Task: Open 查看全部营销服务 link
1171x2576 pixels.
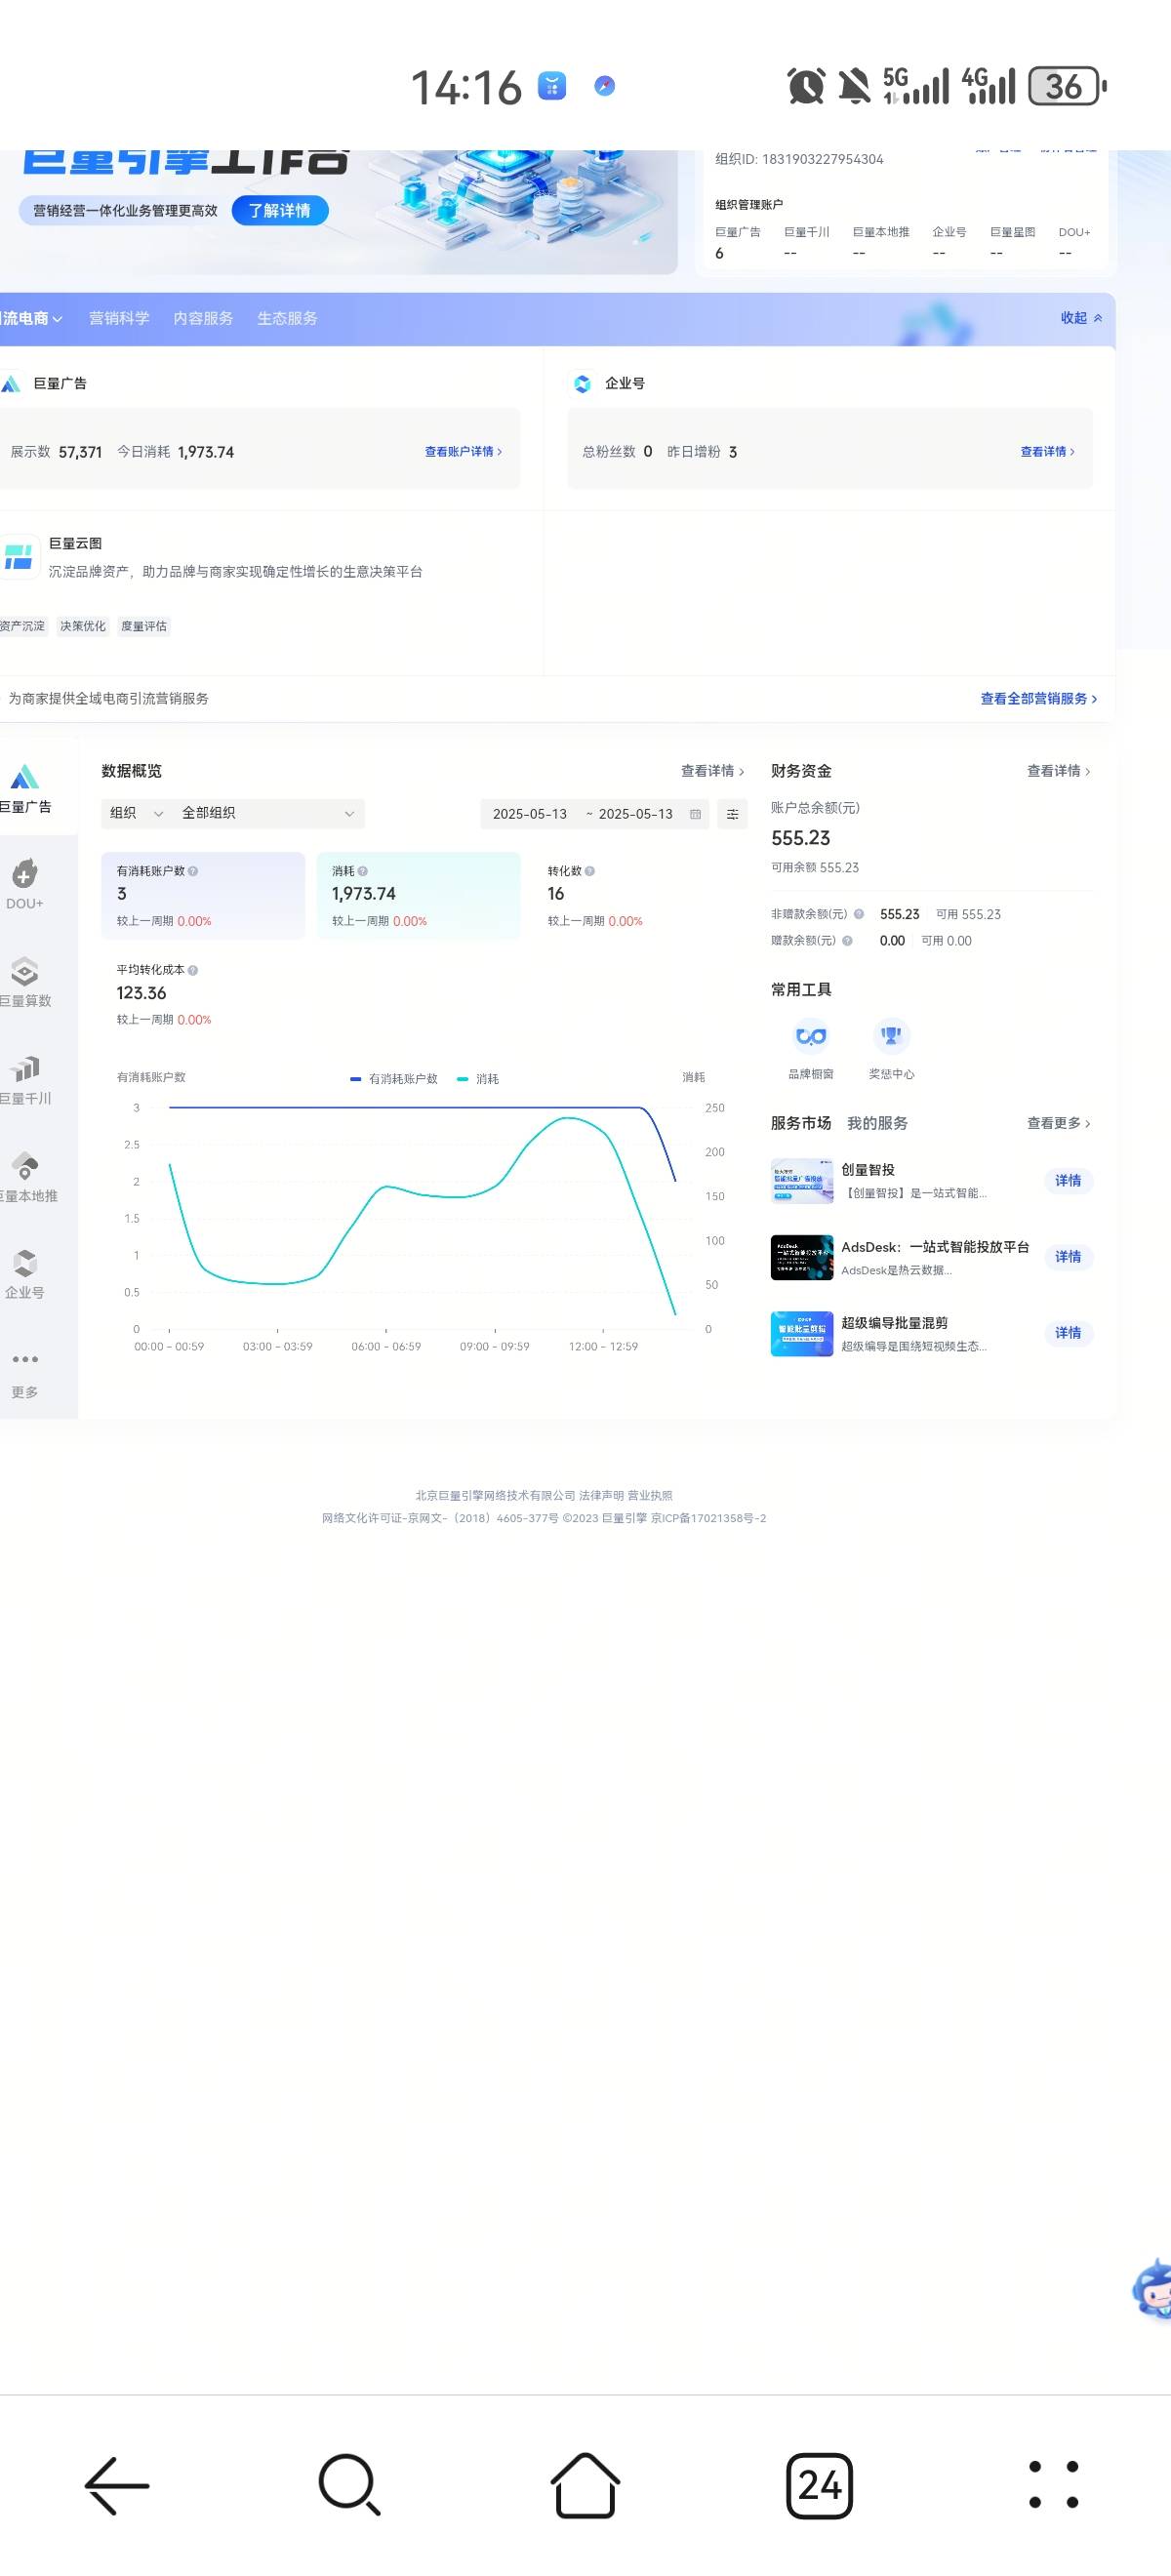Action: (1038, 699)
